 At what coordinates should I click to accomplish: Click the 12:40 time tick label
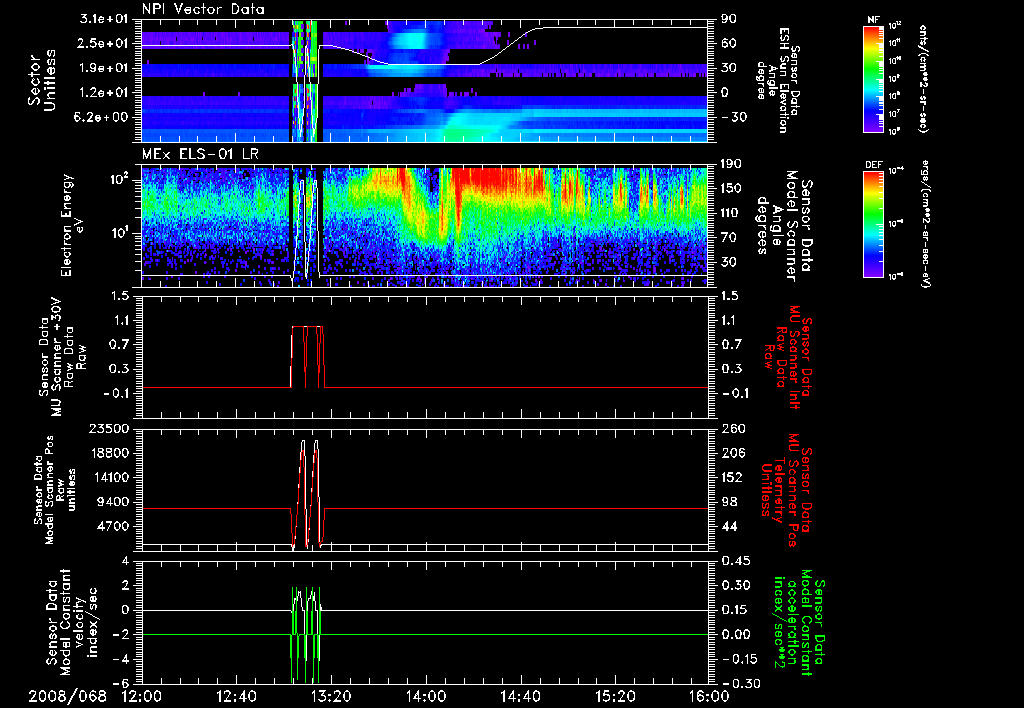point(236,696)
